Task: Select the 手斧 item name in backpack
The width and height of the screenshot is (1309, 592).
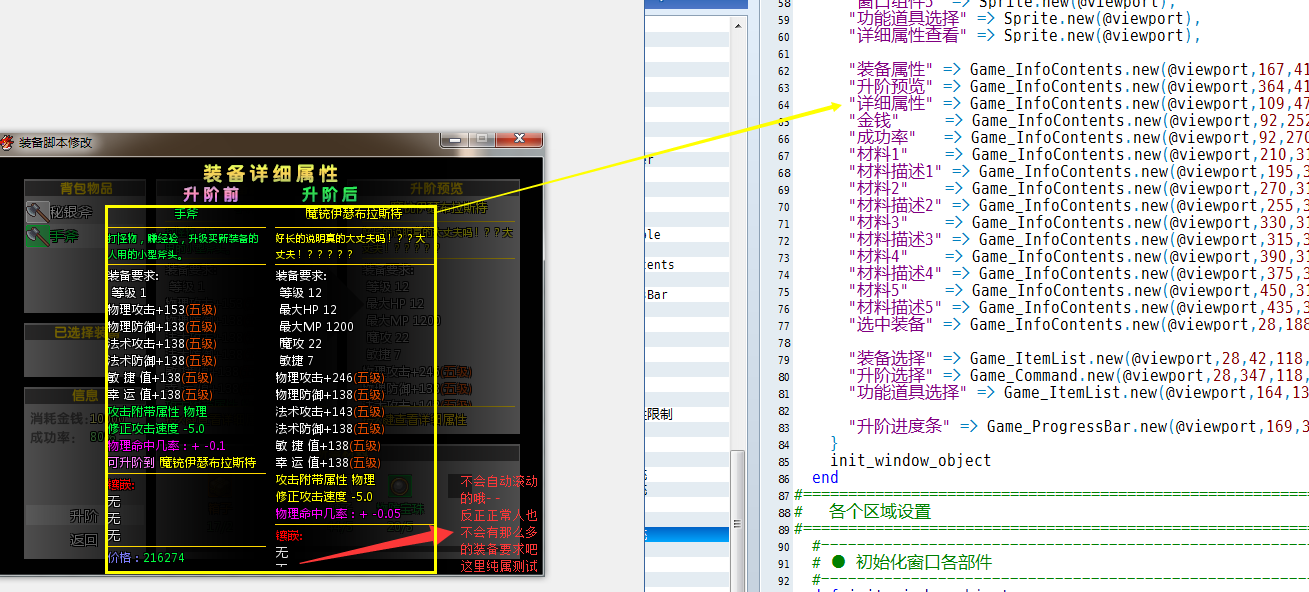Action: pos(65,237)
